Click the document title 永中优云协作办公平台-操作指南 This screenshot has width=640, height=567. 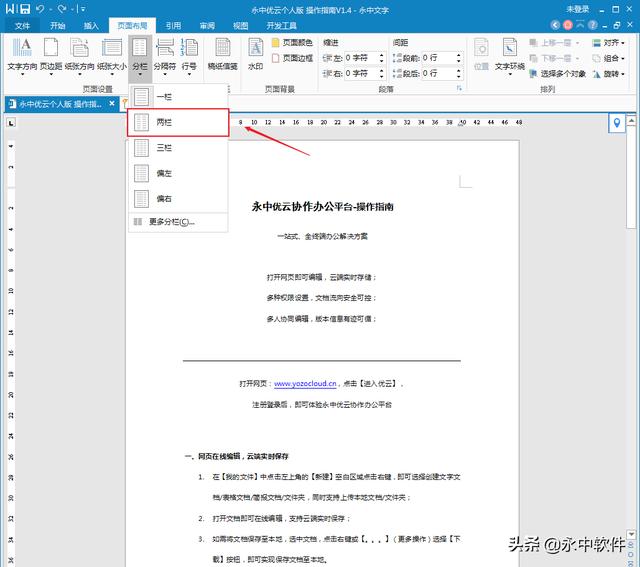(x=322, y=207)
